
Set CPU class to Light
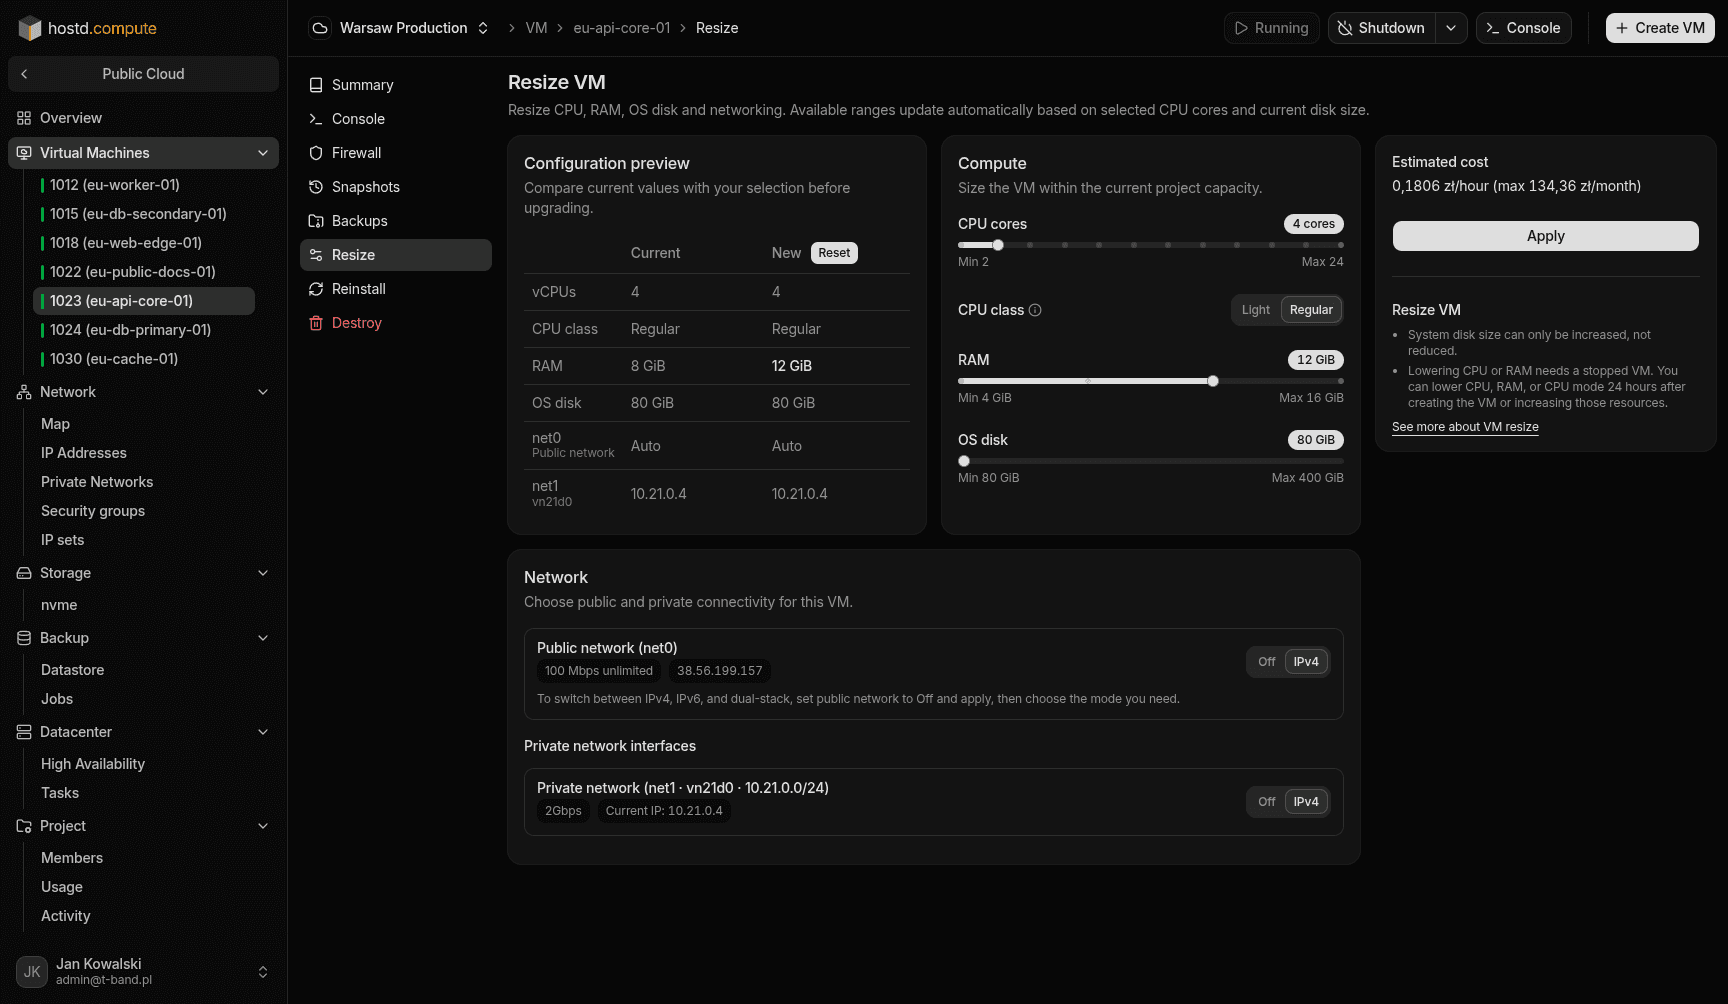coord(1256,310)
